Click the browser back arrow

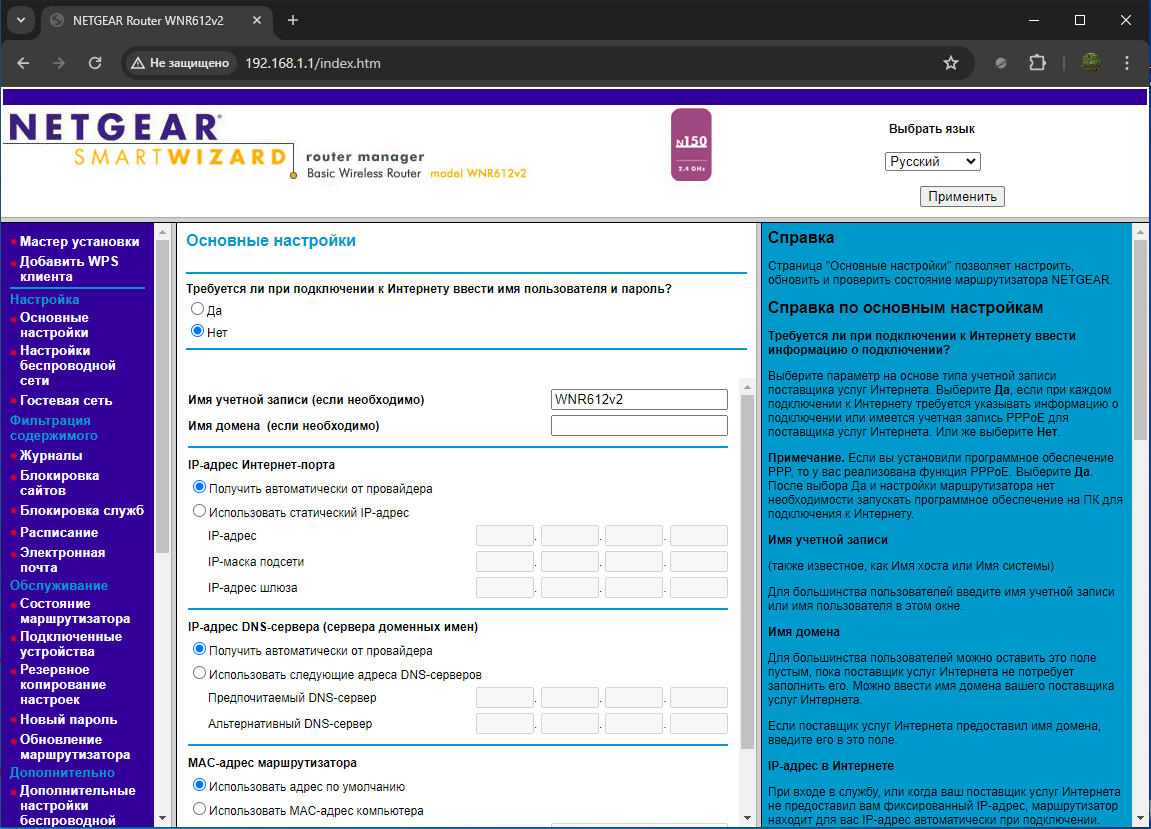point(23,63)
